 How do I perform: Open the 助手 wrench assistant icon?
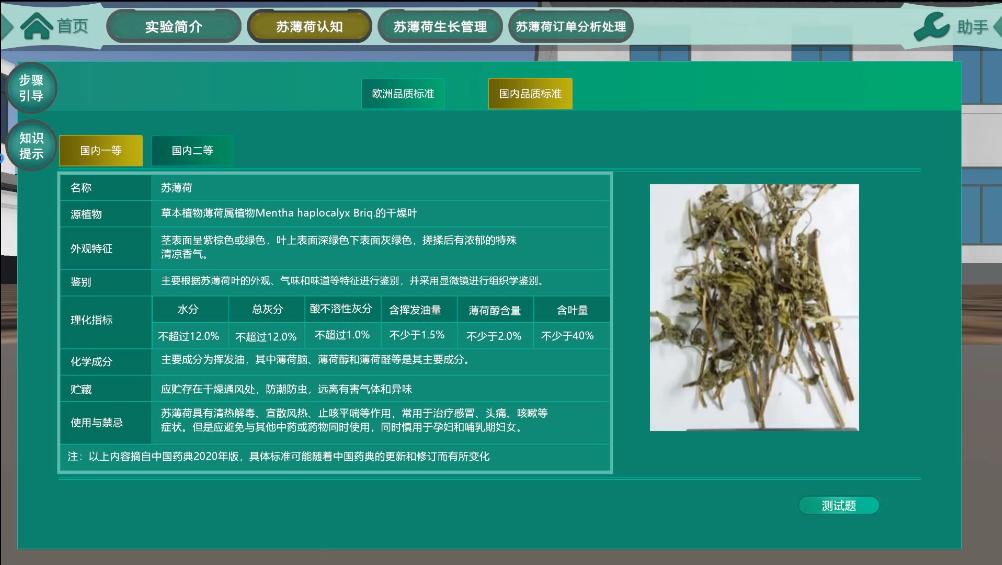tap(932, 27)
